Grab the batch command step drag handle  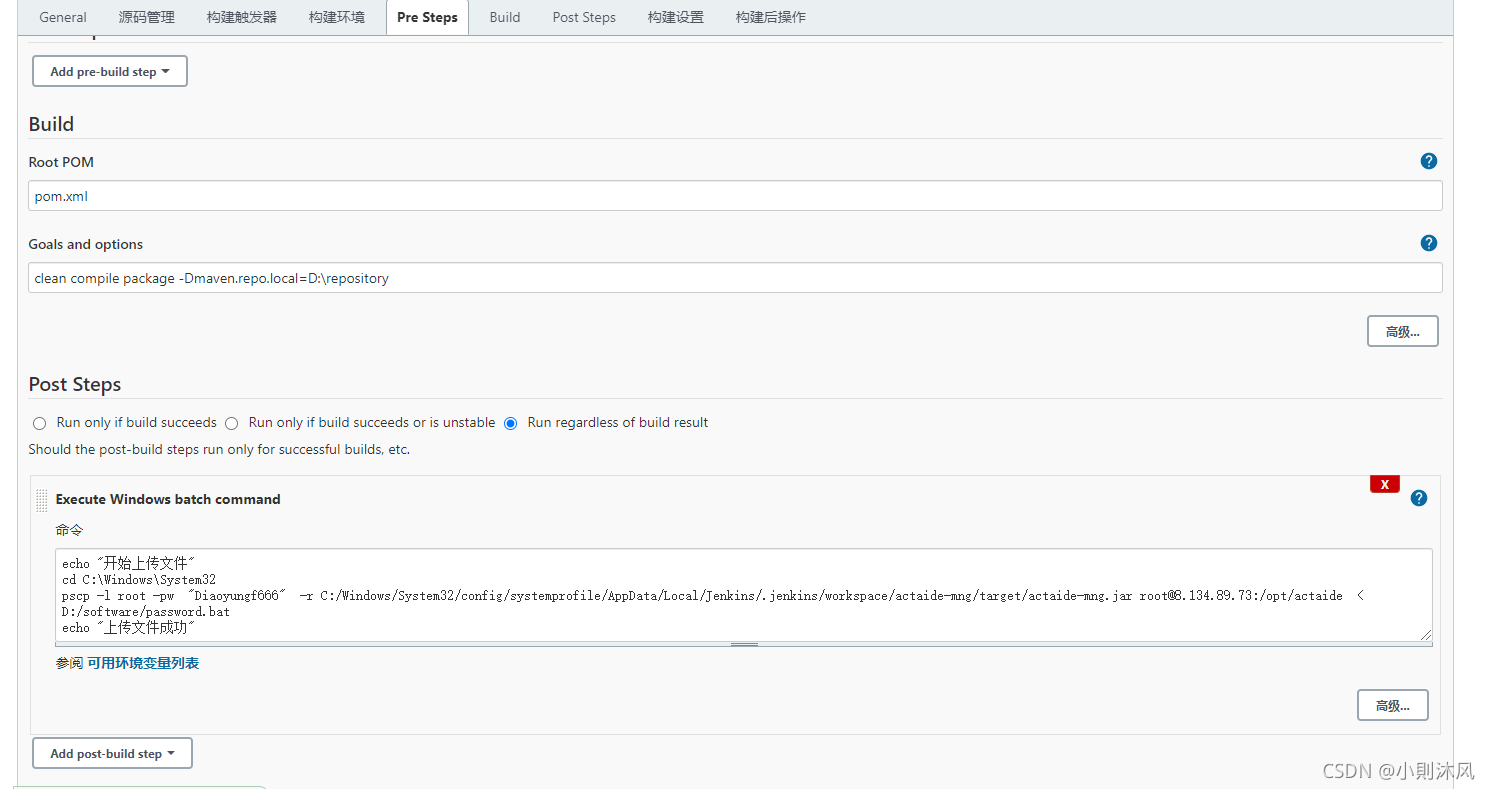coord(42,500)
